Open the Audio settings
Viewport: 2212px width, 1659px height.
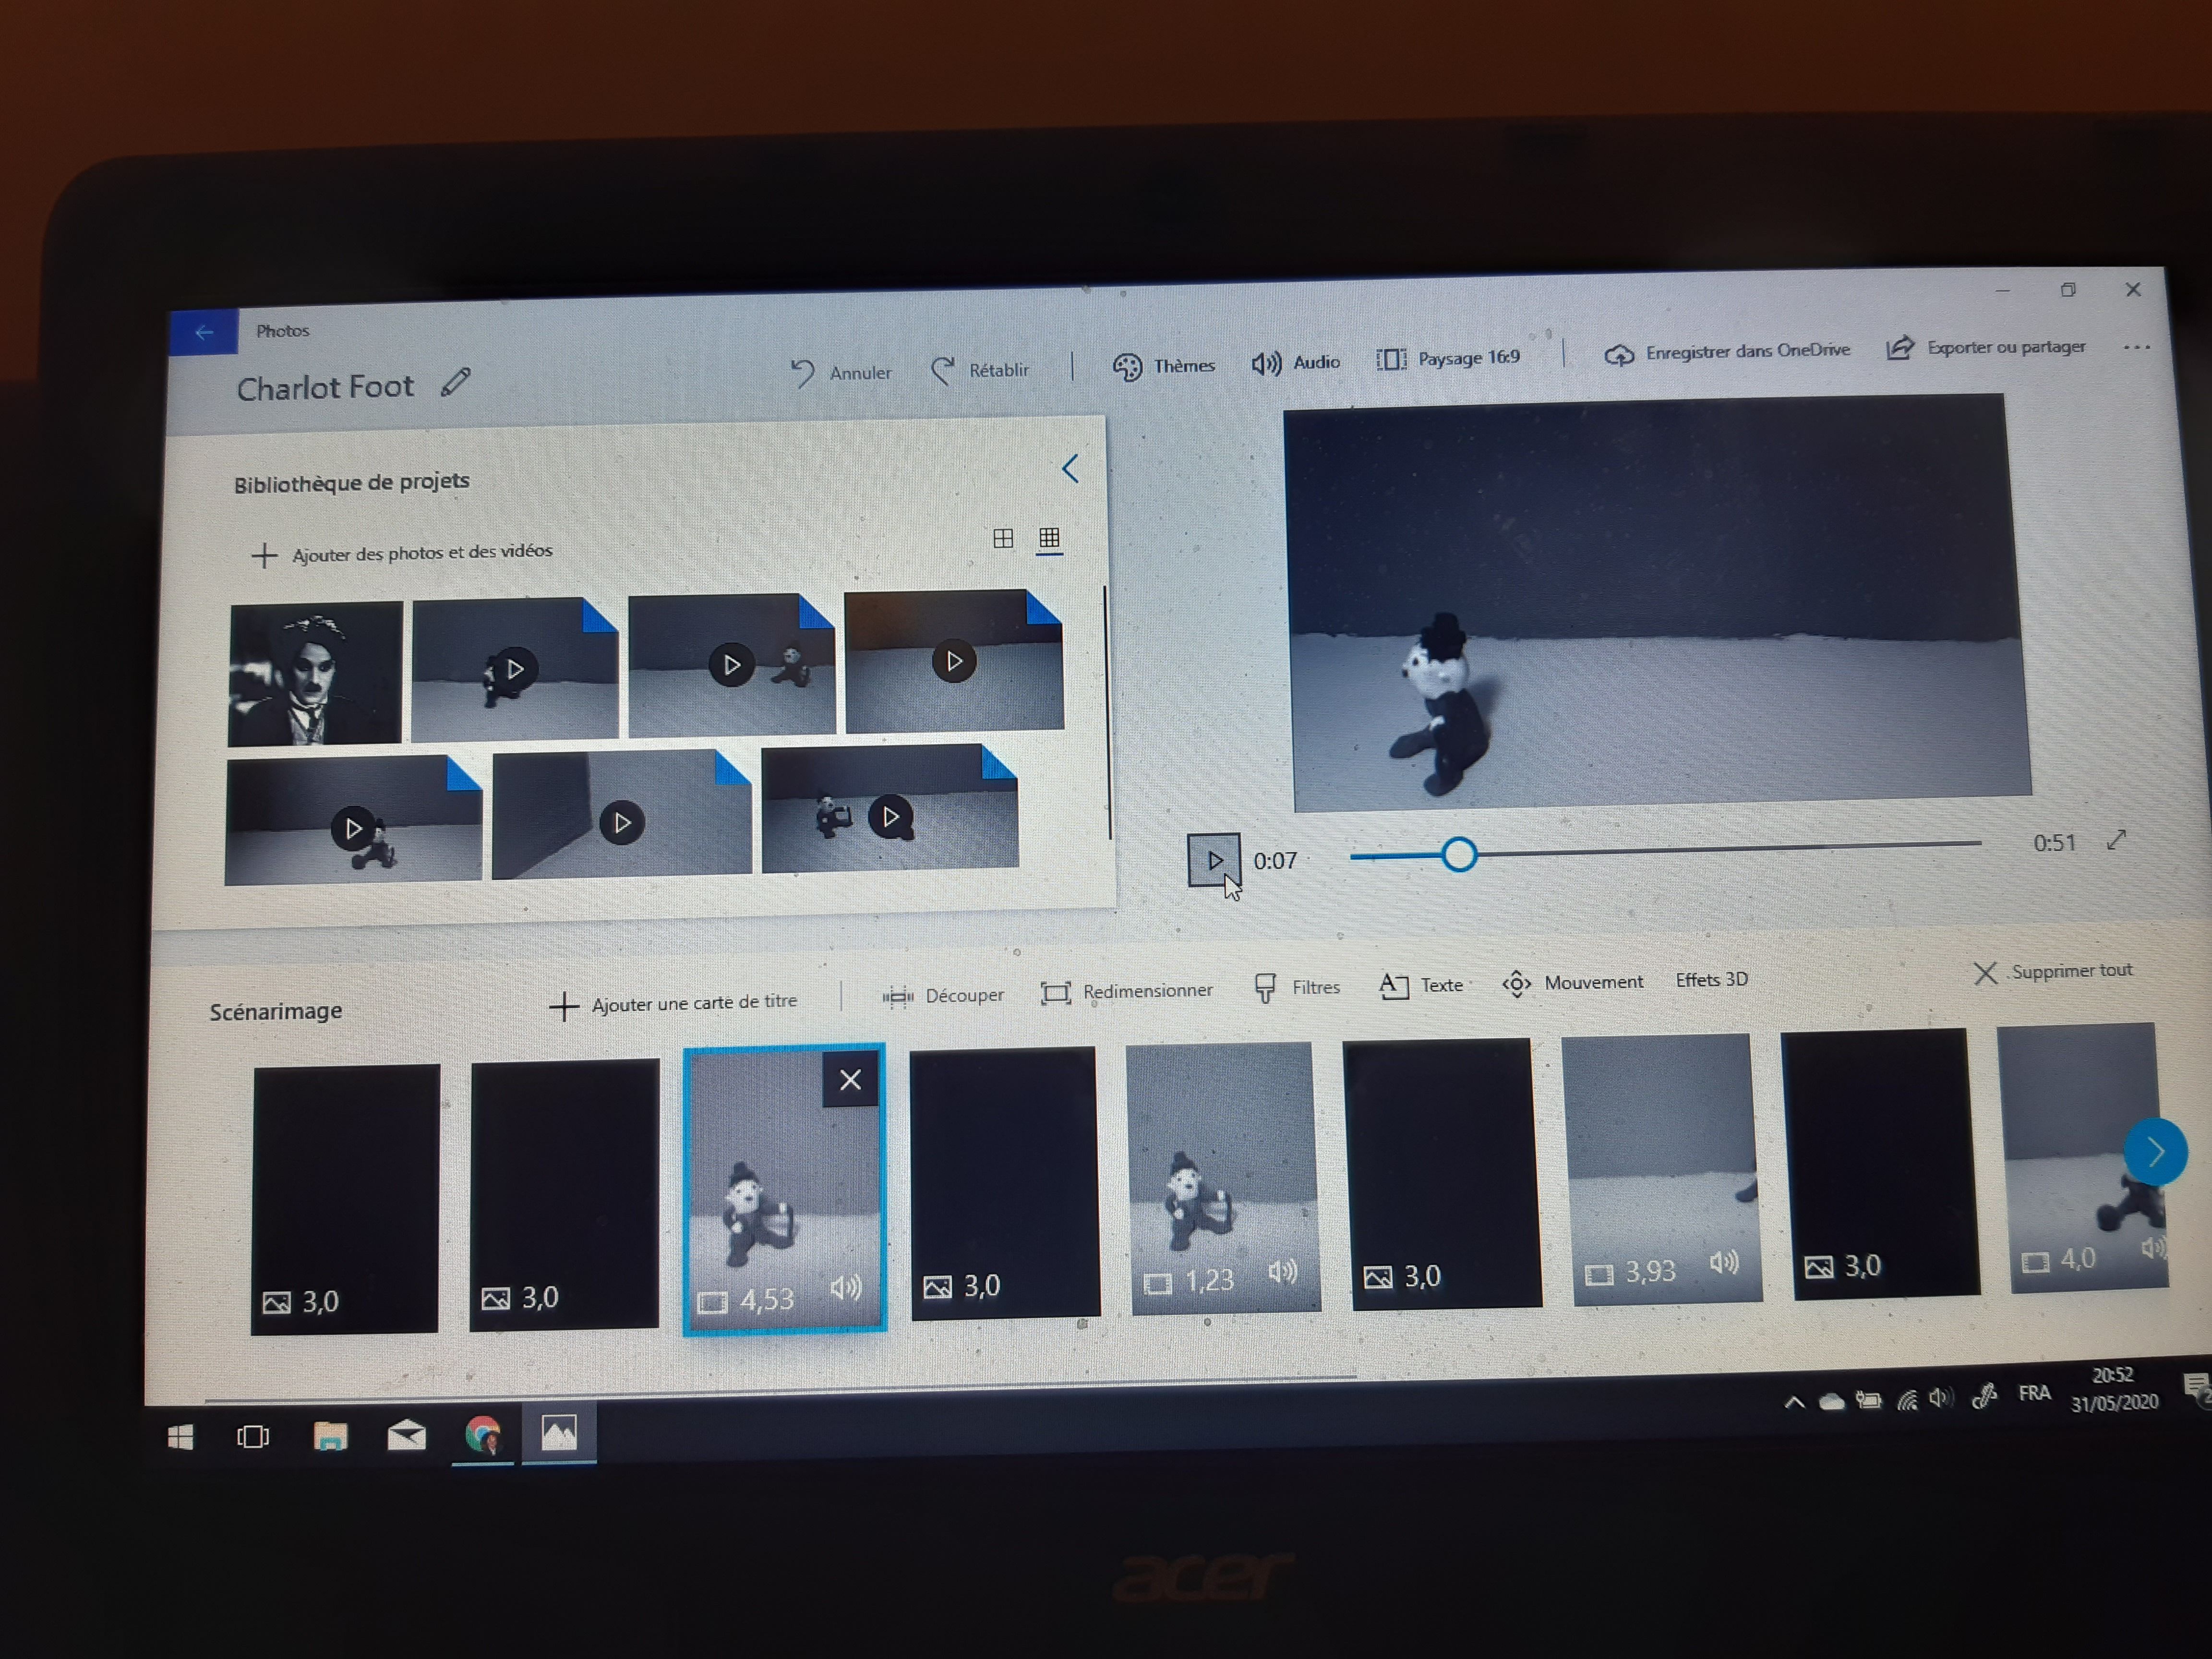(x=1295, y=362)
